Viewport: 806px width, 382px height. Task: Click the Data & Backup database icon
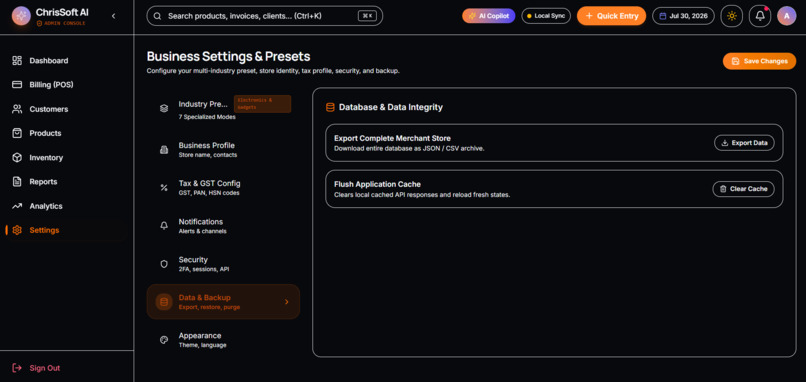pos(164,302)
